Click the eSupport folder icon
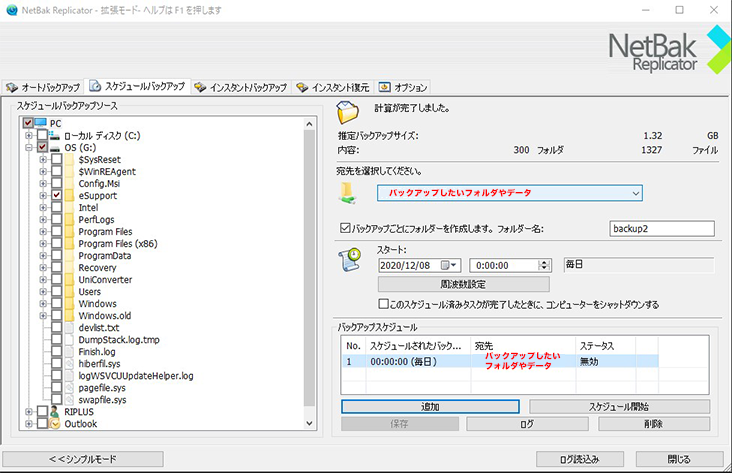 70,195
